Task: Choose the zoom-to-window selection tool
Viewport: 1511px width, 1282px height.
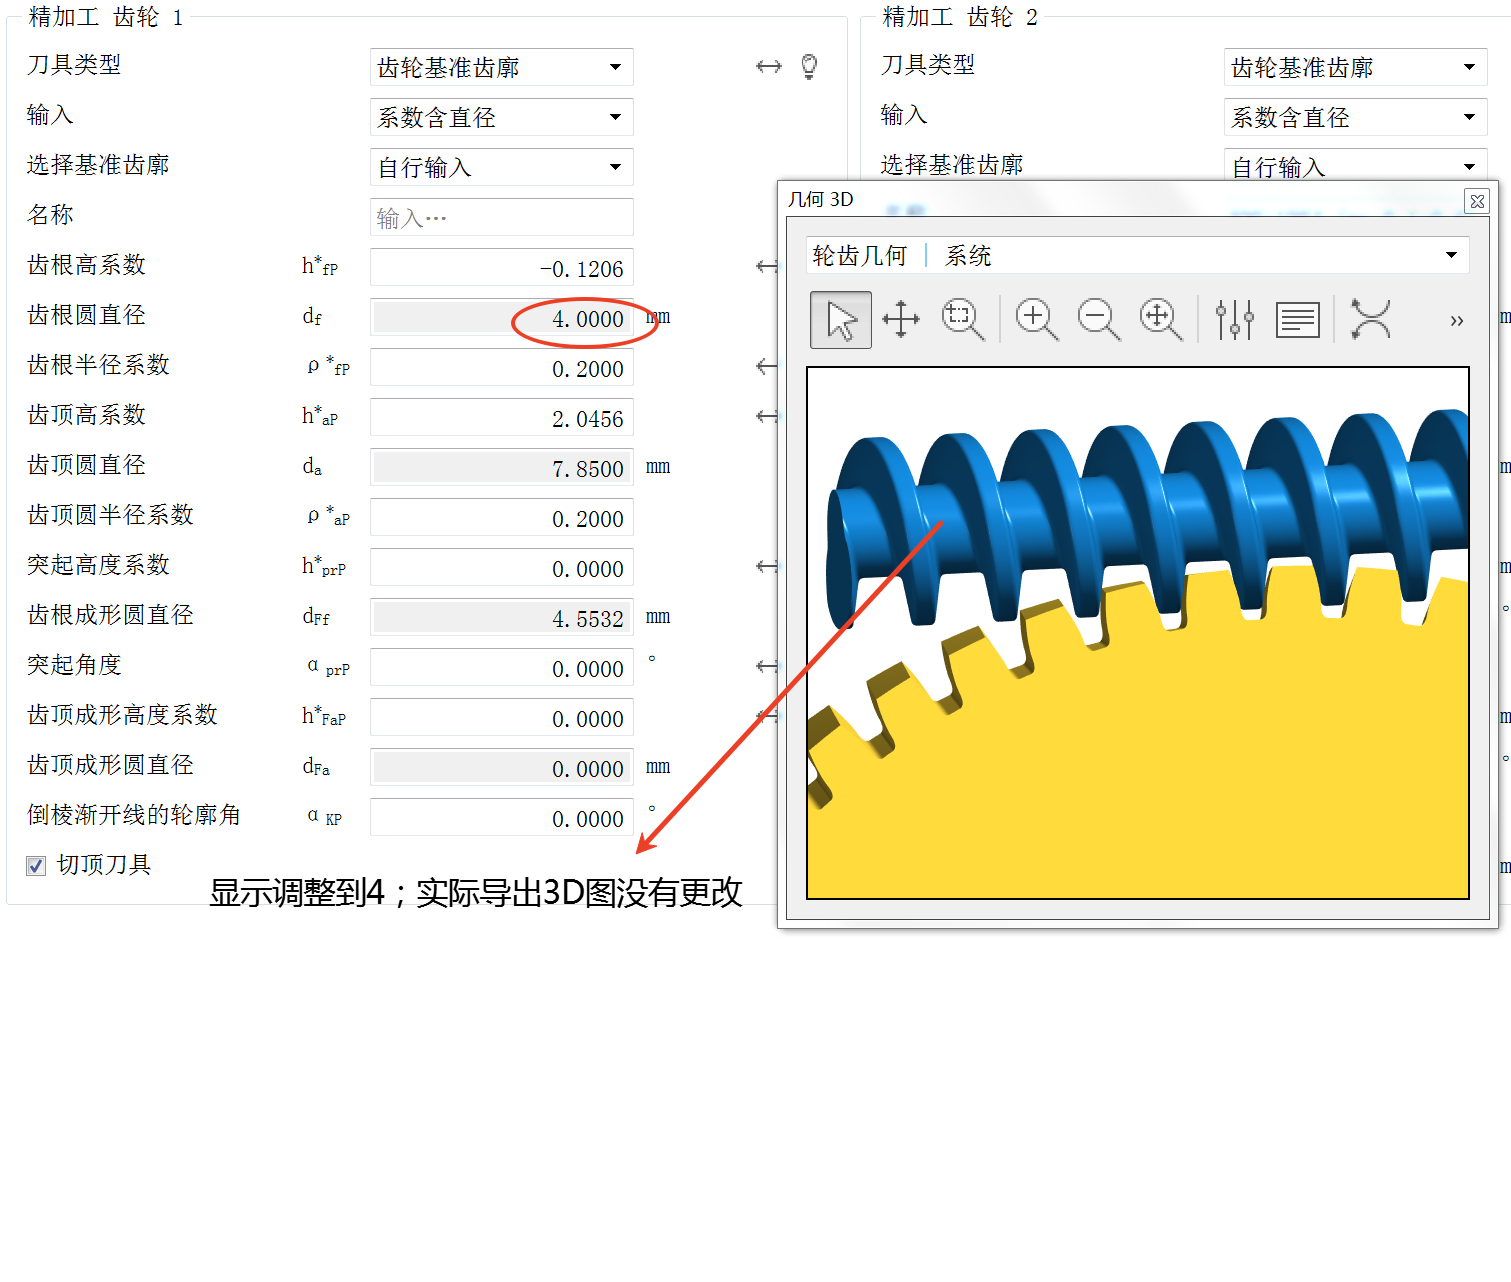Action: (963, 320)
